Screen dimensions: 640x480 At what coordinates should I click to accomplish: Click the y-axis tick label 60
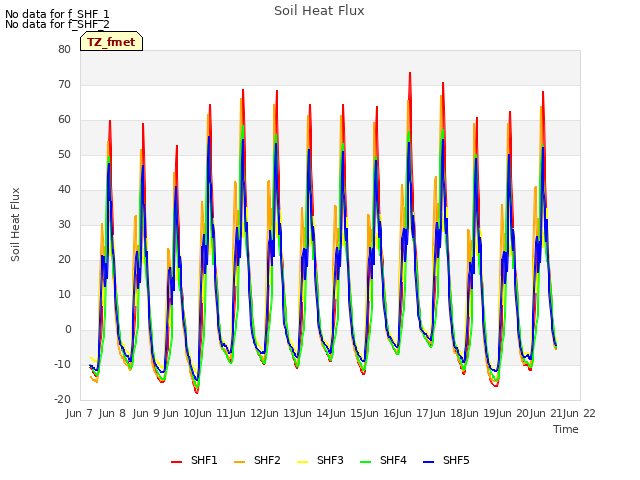(x=64, y=120)
